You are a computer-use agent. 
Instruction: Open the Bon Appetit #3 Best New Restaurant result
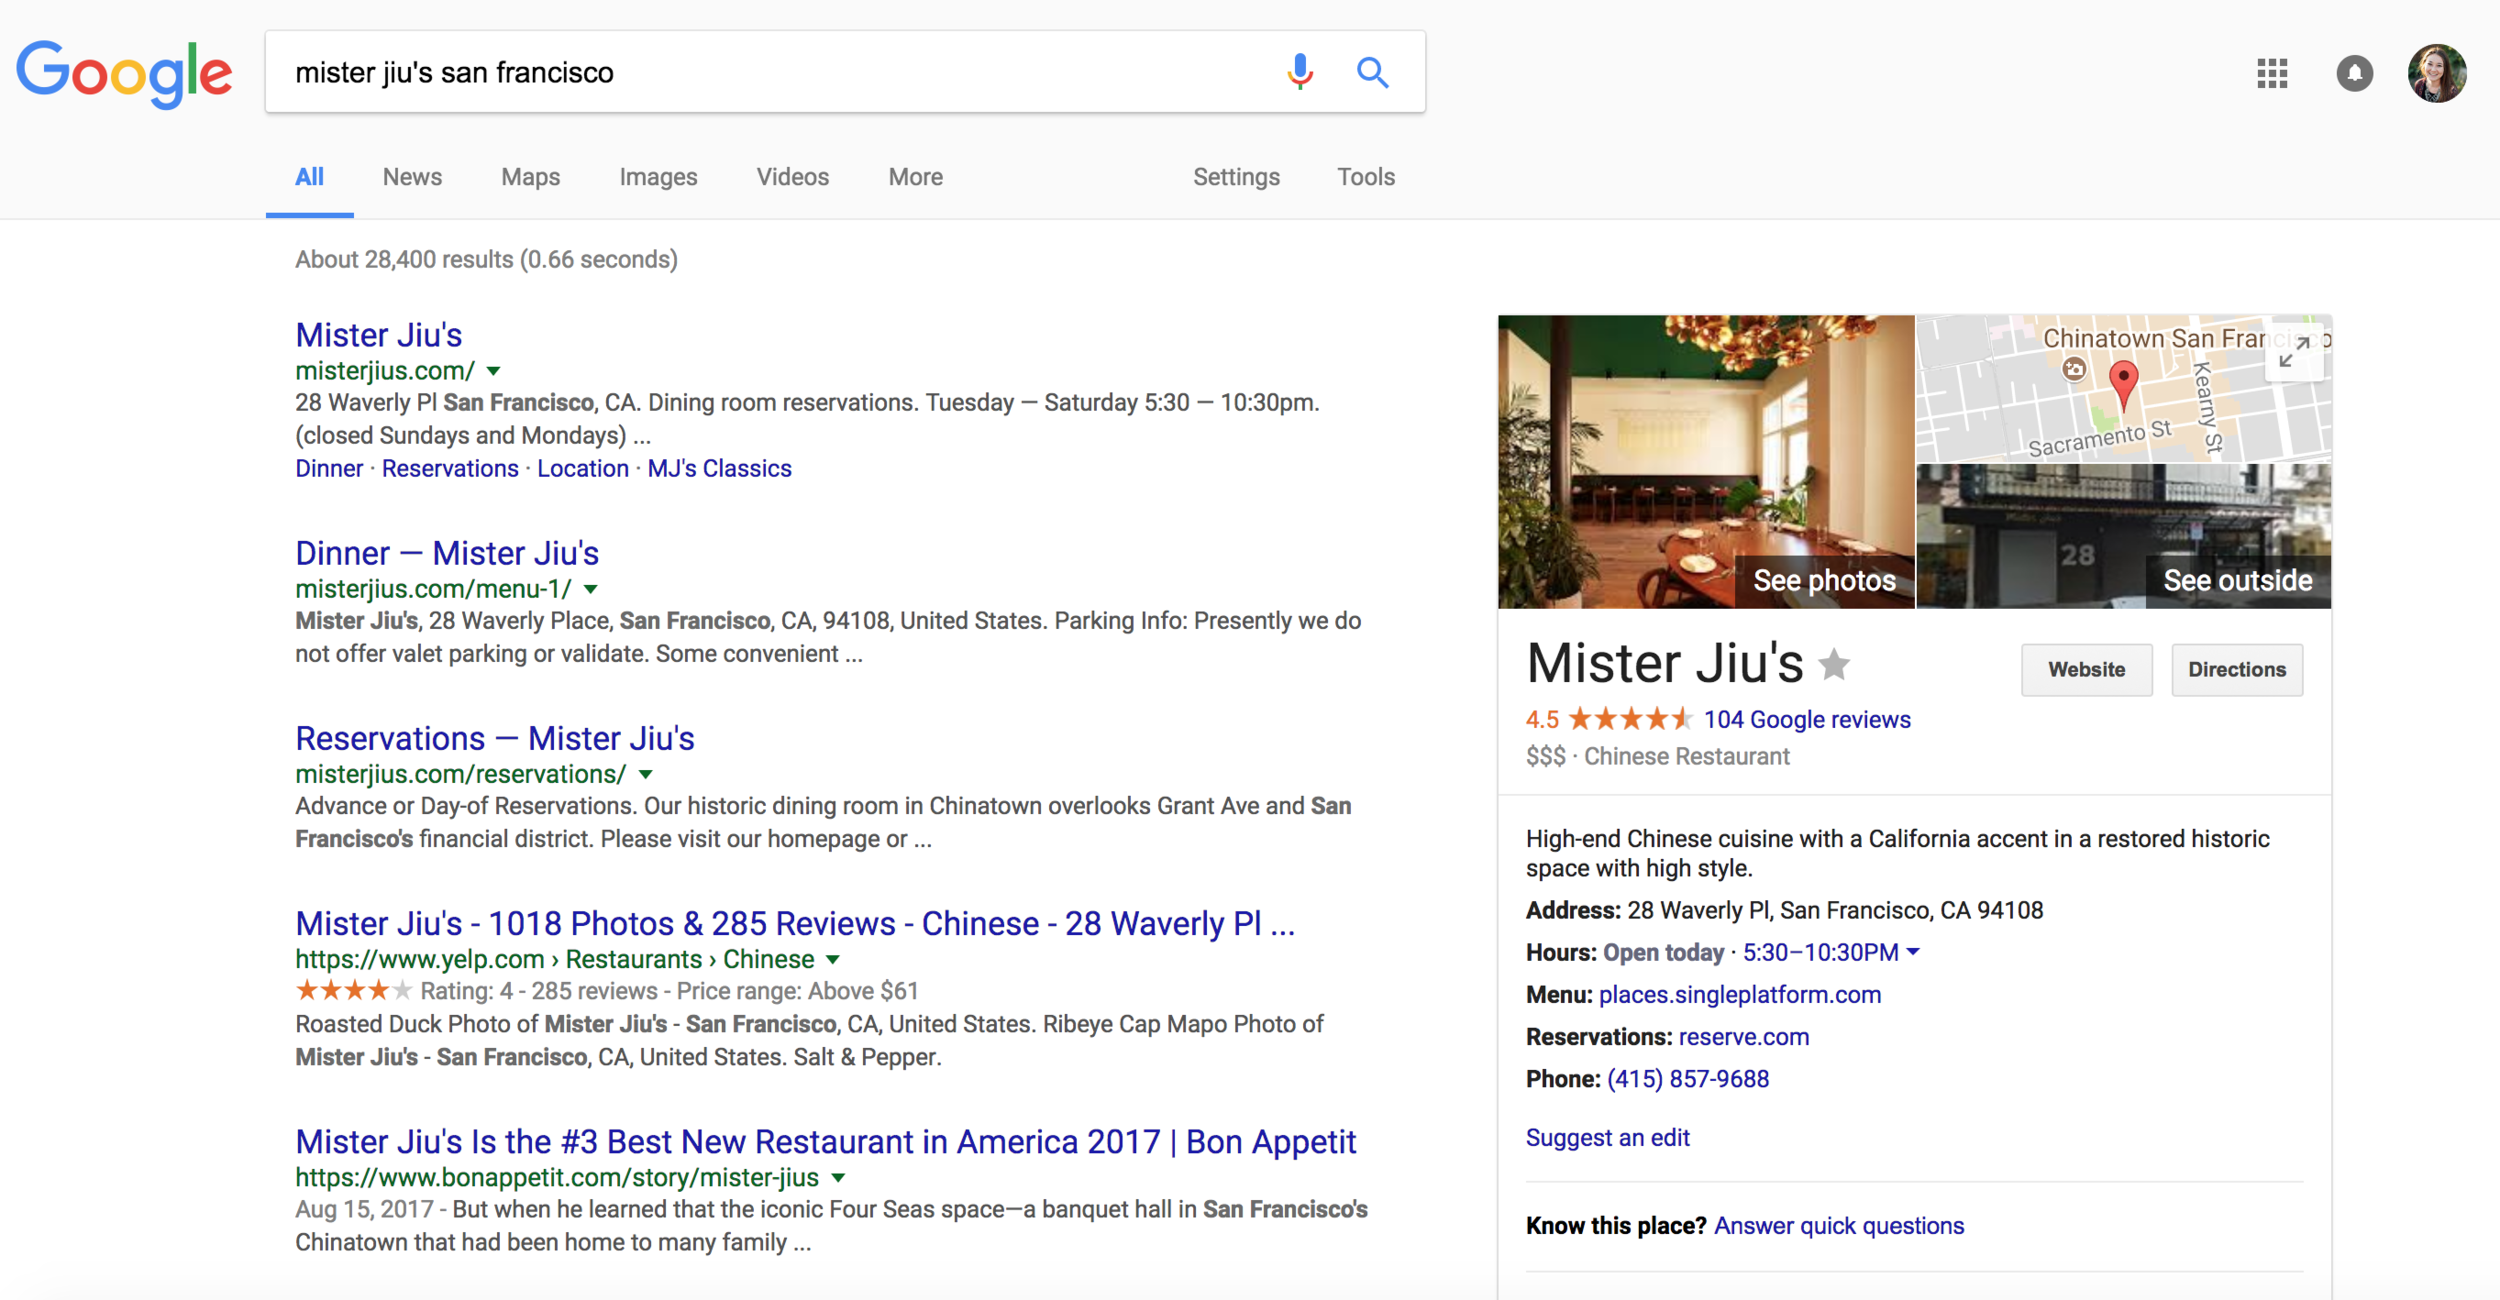(x=825, y=1141)
